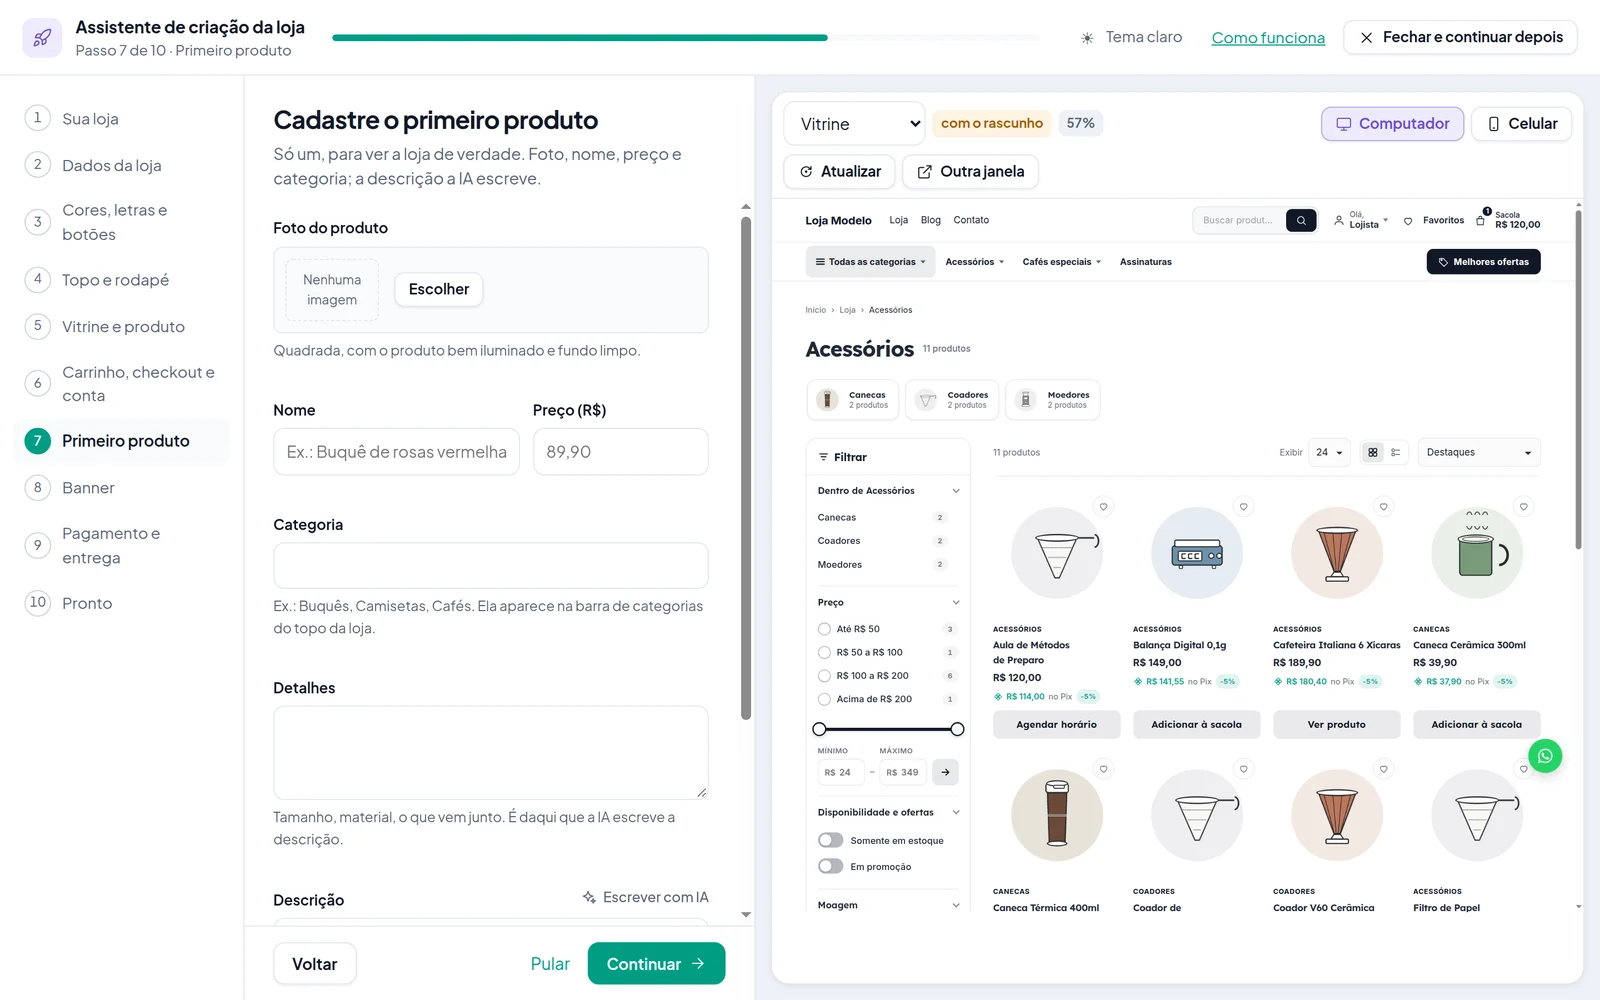Open the Sacola bag icon
Screen dimensions: 1600x1000
coord(1481,220)
